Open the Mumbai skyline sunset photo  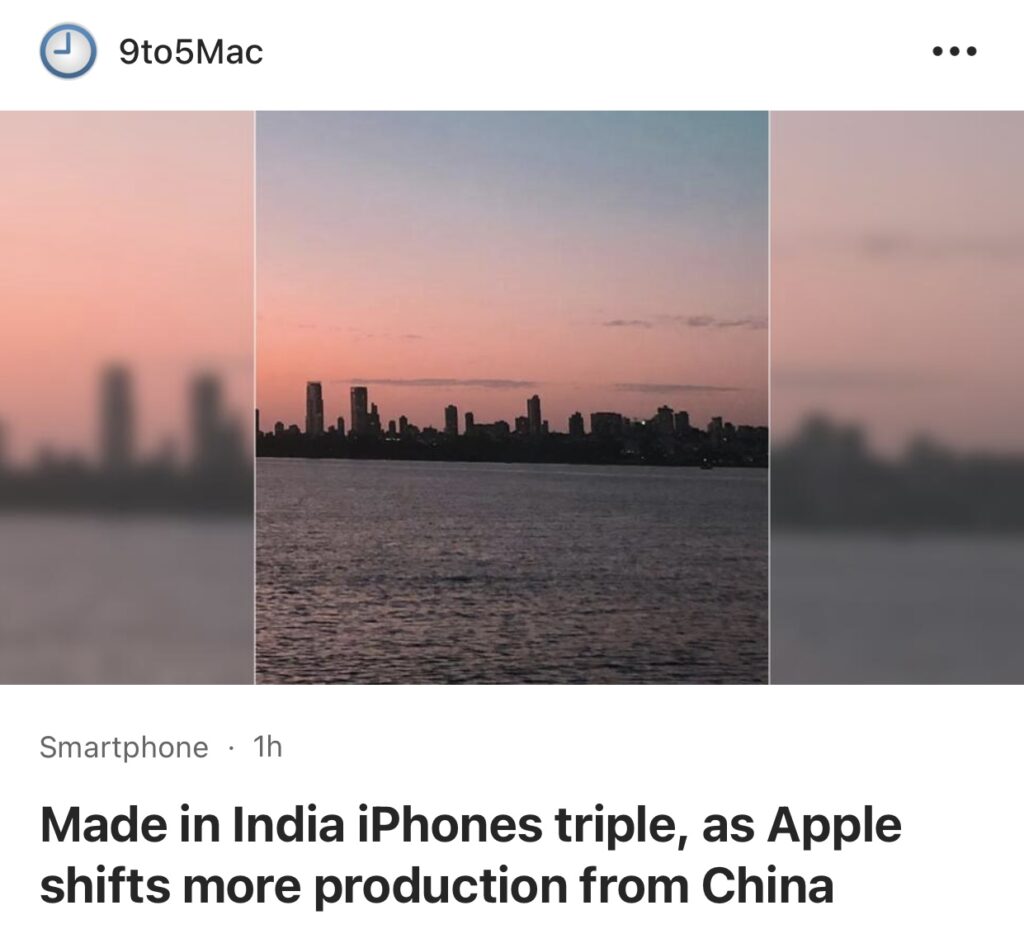[x=512, y=397]
